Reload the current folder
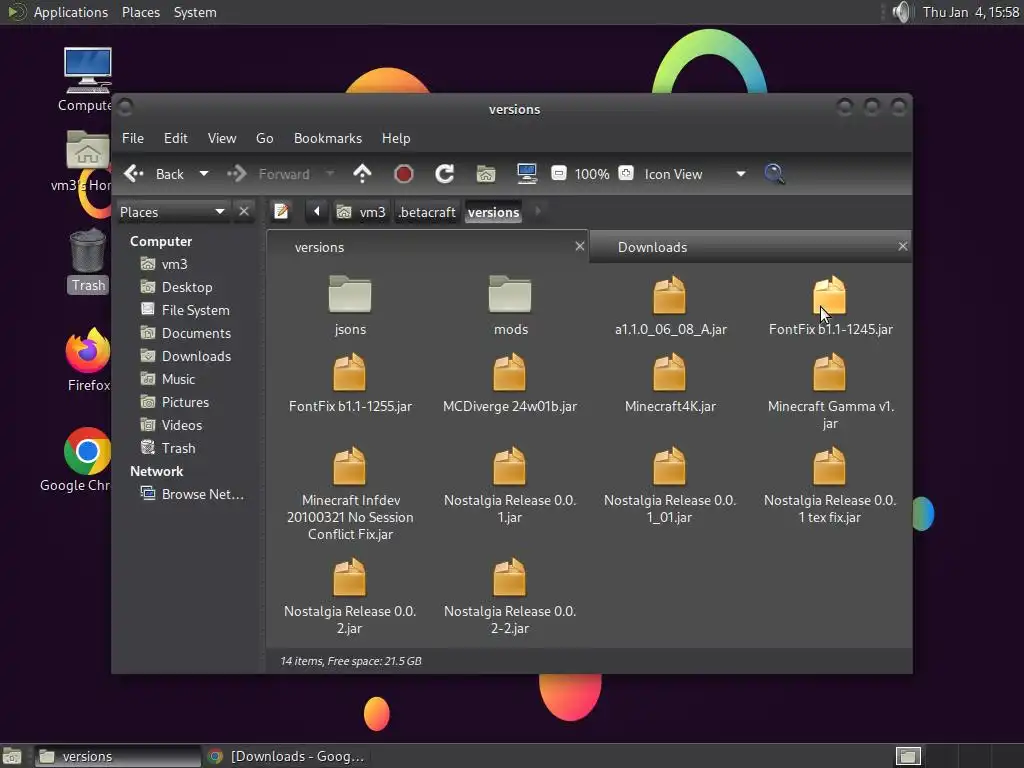The height and width of the screenshot is (768, 1024). coord(445,174)
